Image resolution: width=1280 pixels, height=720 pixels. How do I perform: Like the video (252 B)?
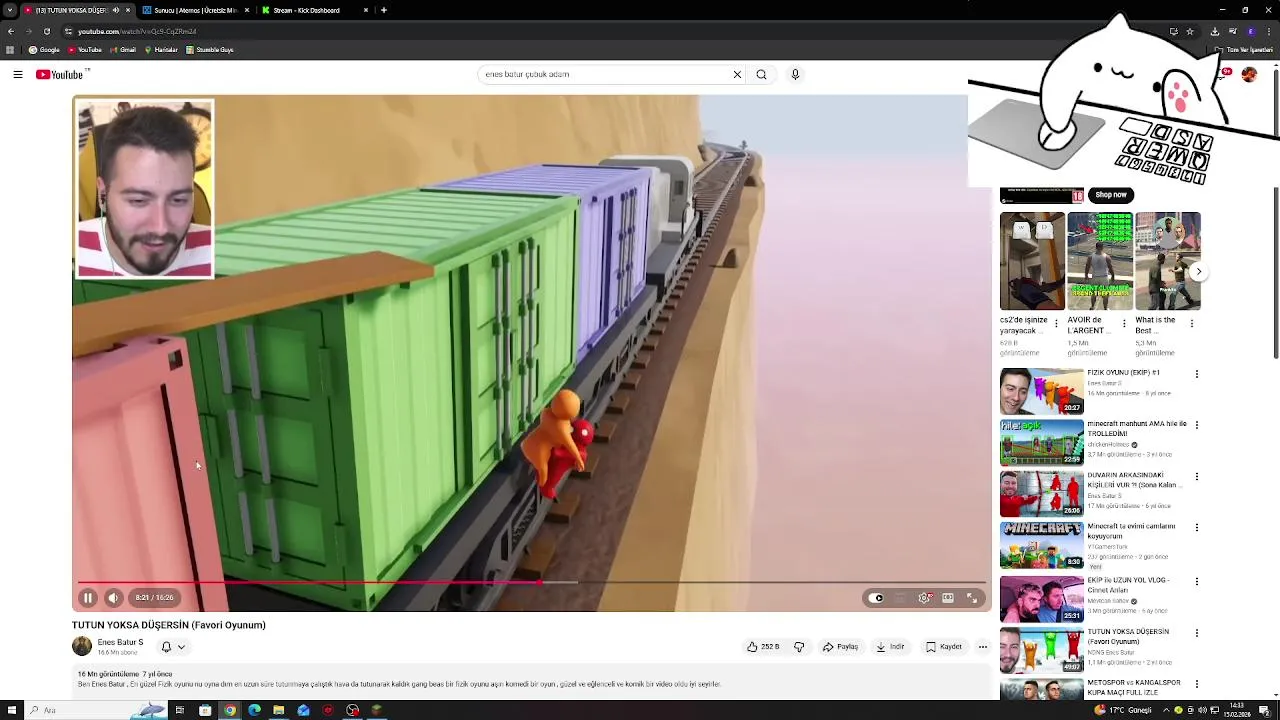click(x=763, y=647)
